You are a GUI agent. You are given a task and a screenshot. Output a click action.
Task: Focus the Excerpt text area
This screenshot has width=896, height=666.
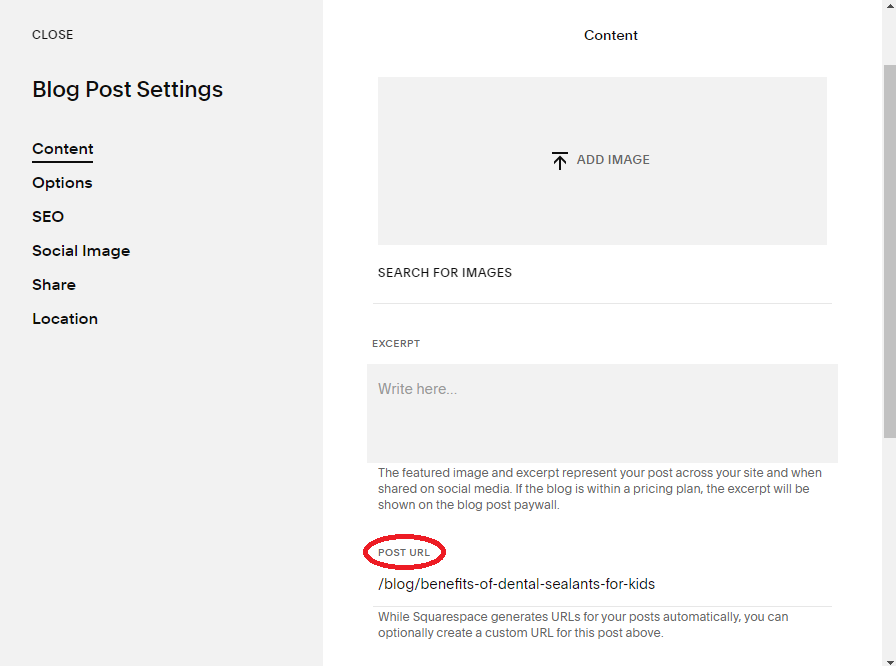click(602, 414)
